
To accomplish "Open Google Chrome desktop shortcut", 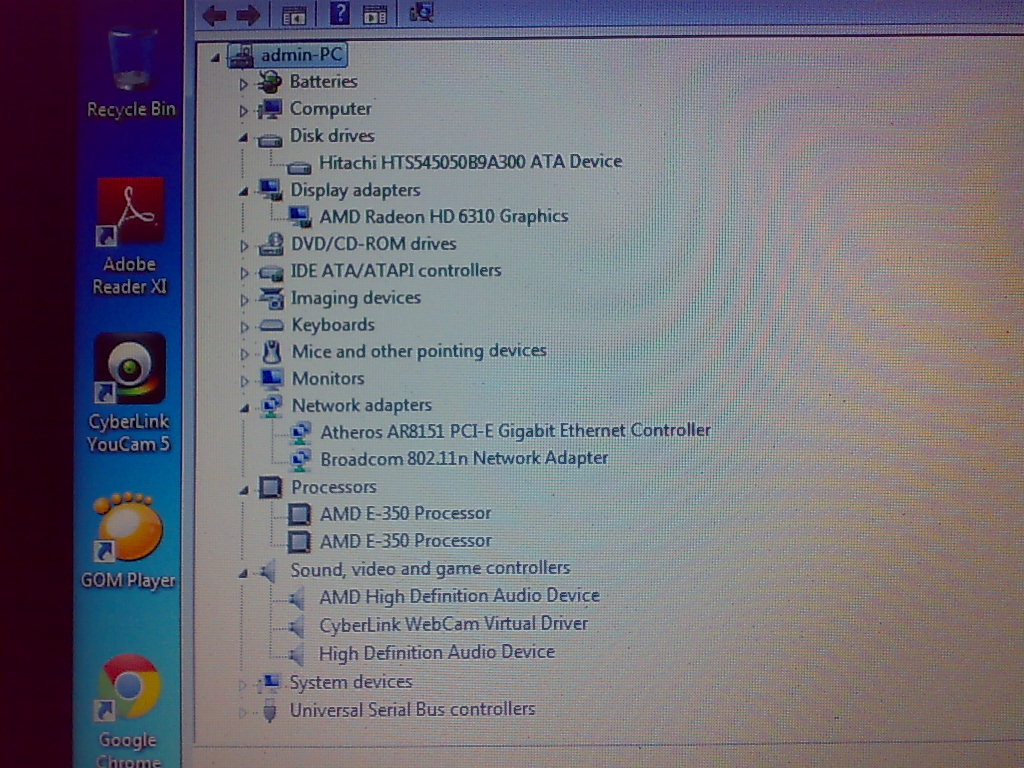I will (128, 711).
